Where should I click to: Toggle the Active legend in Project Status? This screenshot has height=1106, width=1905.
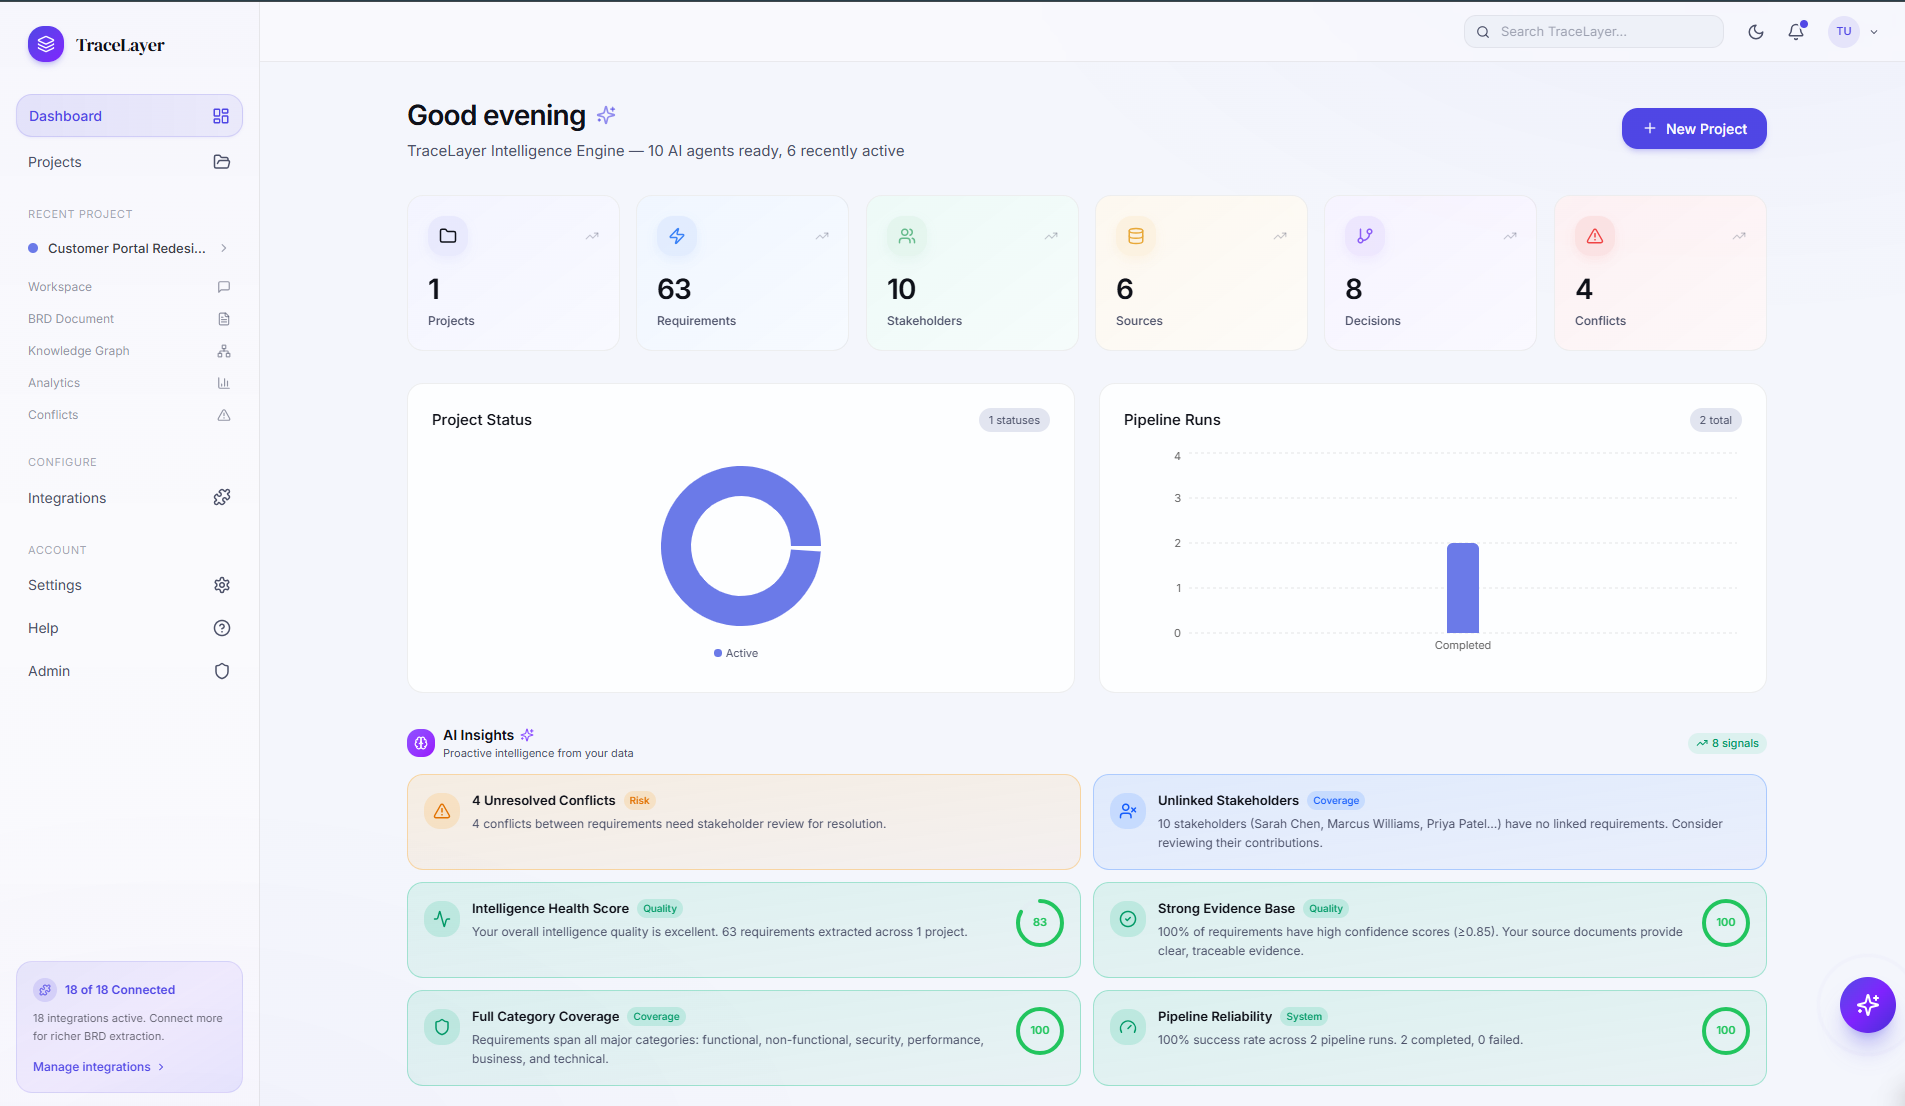coord(736,653)
